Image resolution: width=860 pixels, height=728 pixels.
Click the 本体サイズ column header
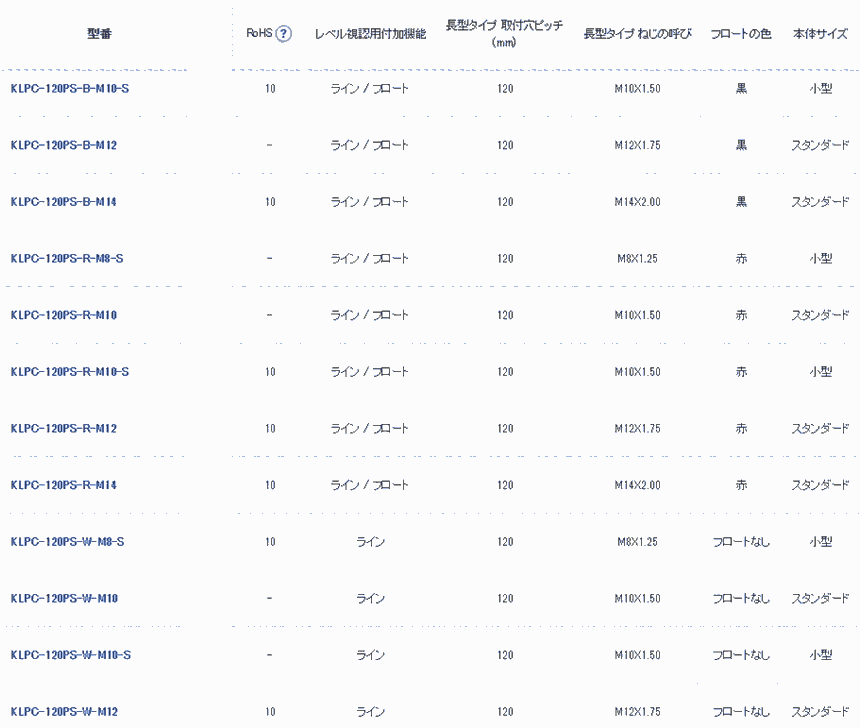click(x=820, y=34)
